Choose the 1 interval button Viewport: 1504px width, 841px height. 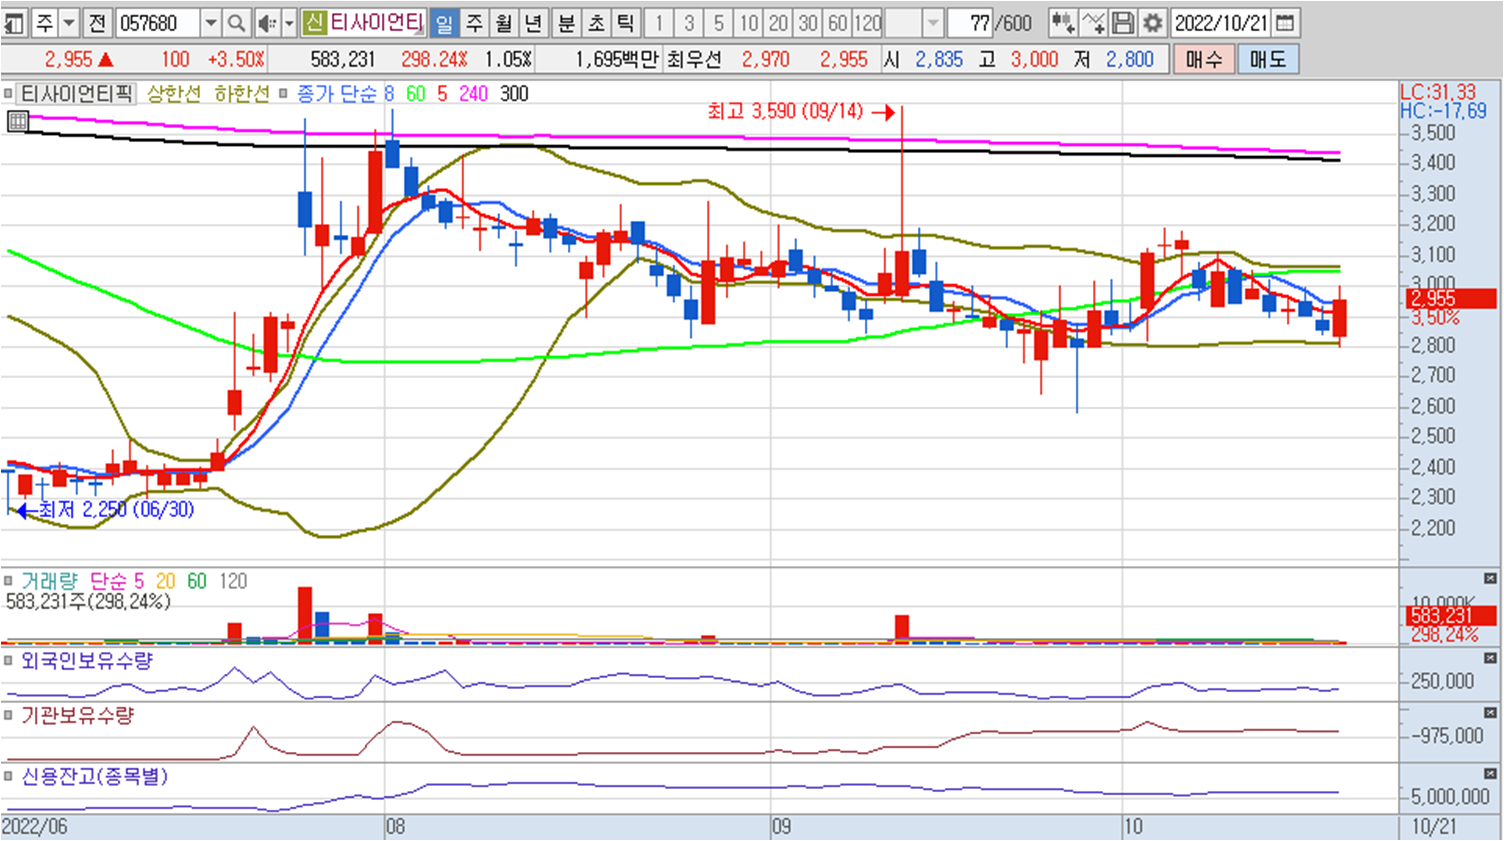[659, 22]
